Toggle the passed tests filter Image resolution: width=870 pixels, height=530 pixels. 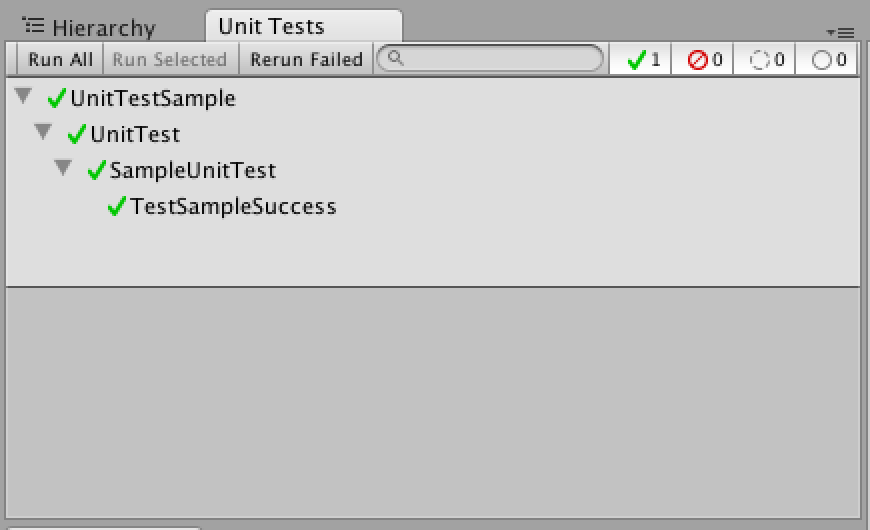[x=640, y=59]
